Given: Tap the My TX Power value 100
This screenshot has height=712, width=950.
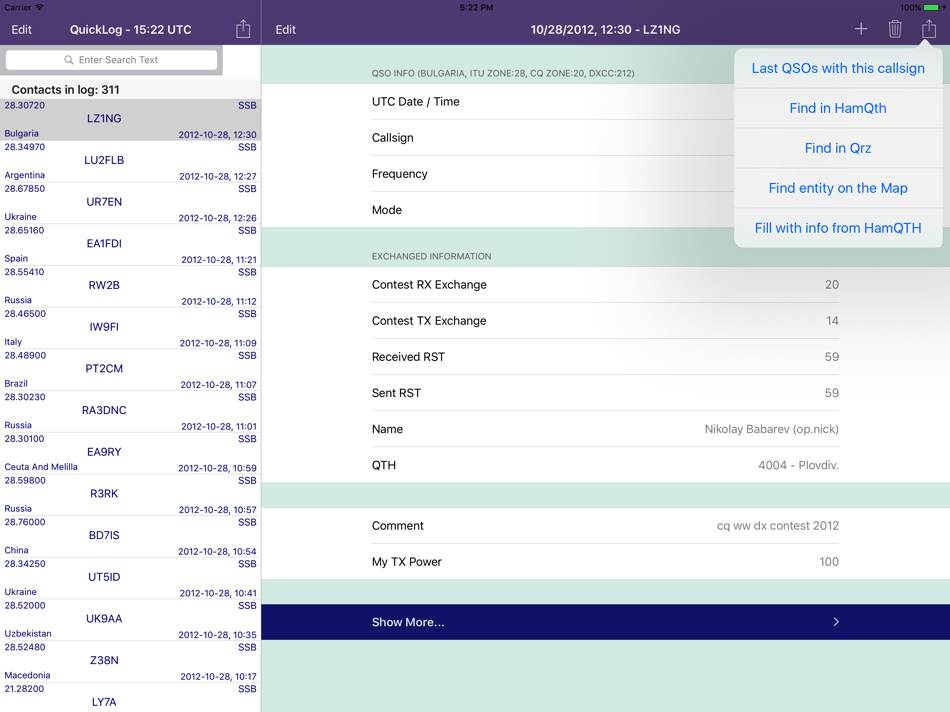Looking at the screenshot, I should 829,562.
